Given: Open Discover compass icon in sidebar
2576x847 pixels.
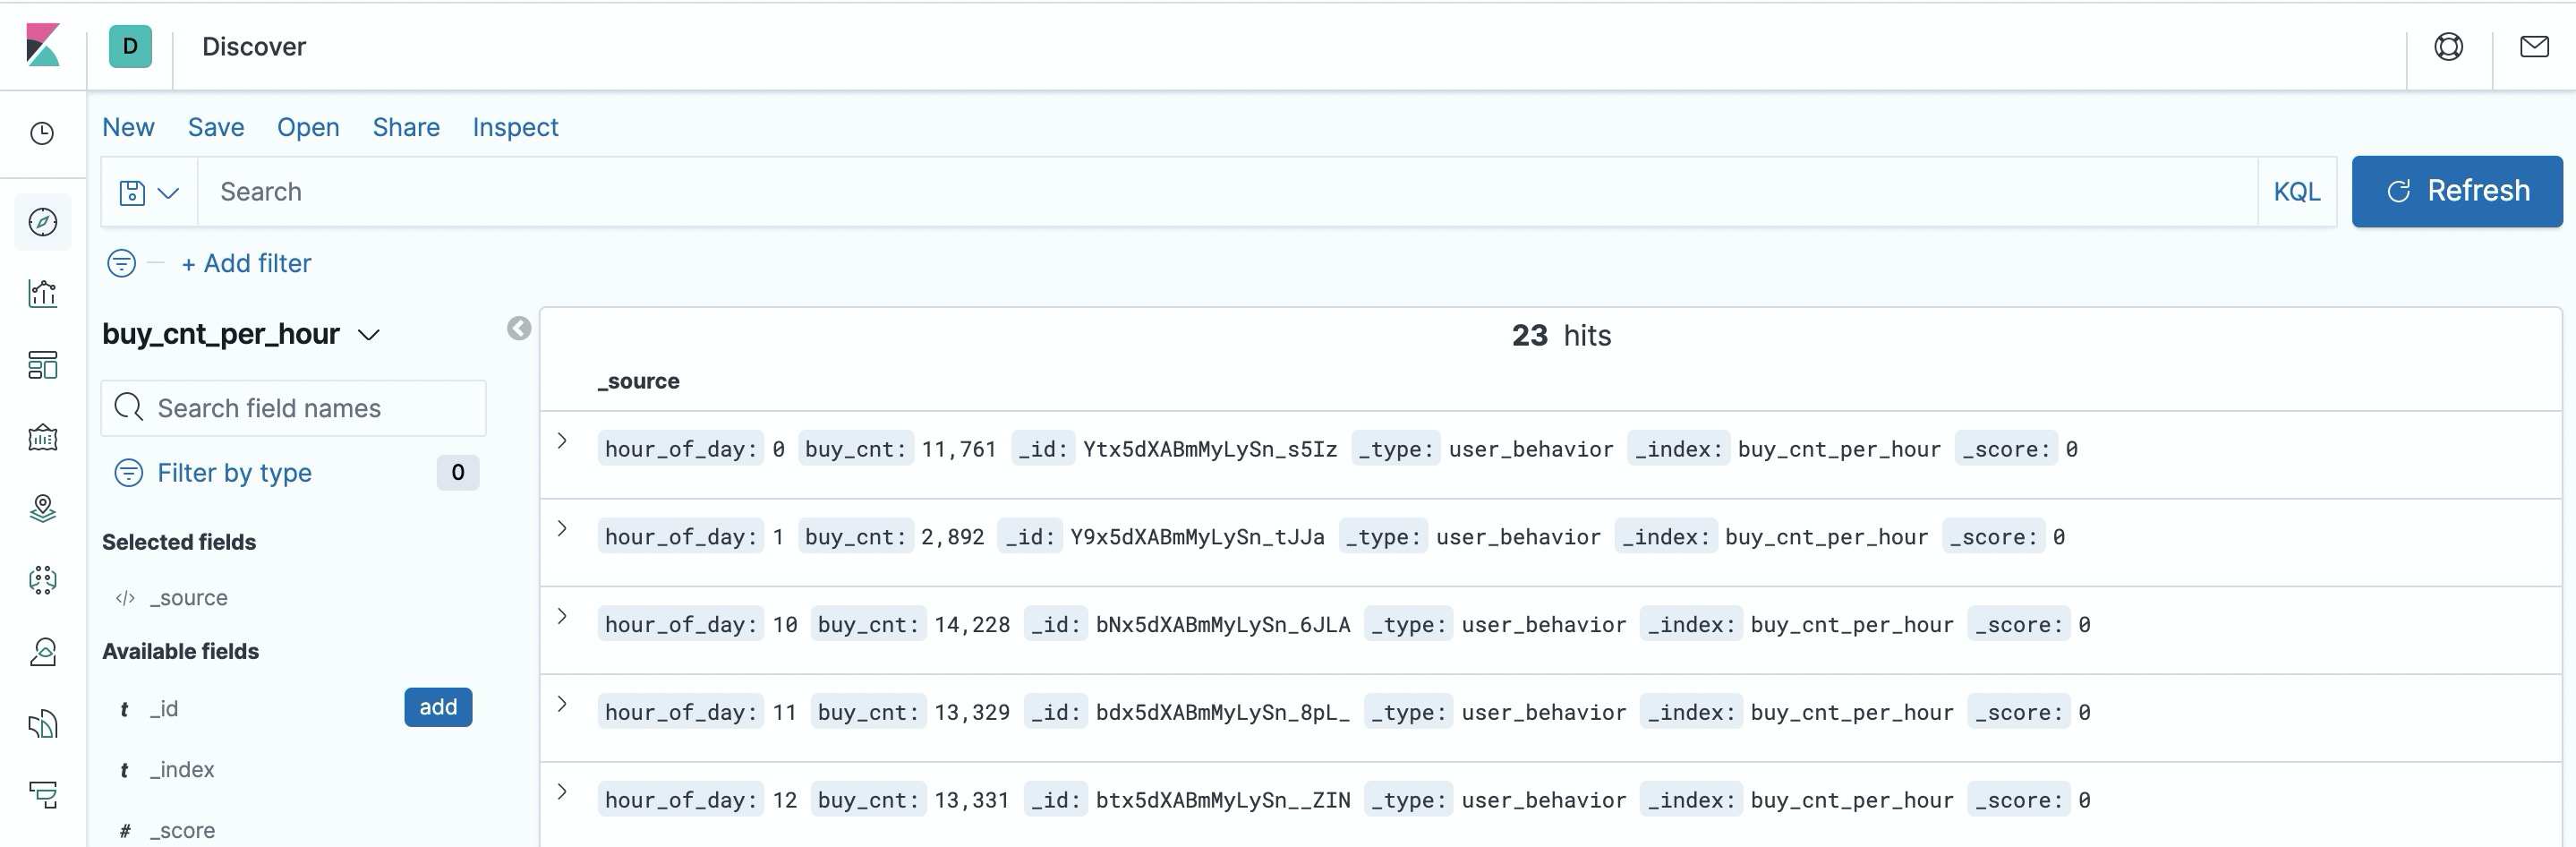Looking at the screenshot, I should [43, 222].
